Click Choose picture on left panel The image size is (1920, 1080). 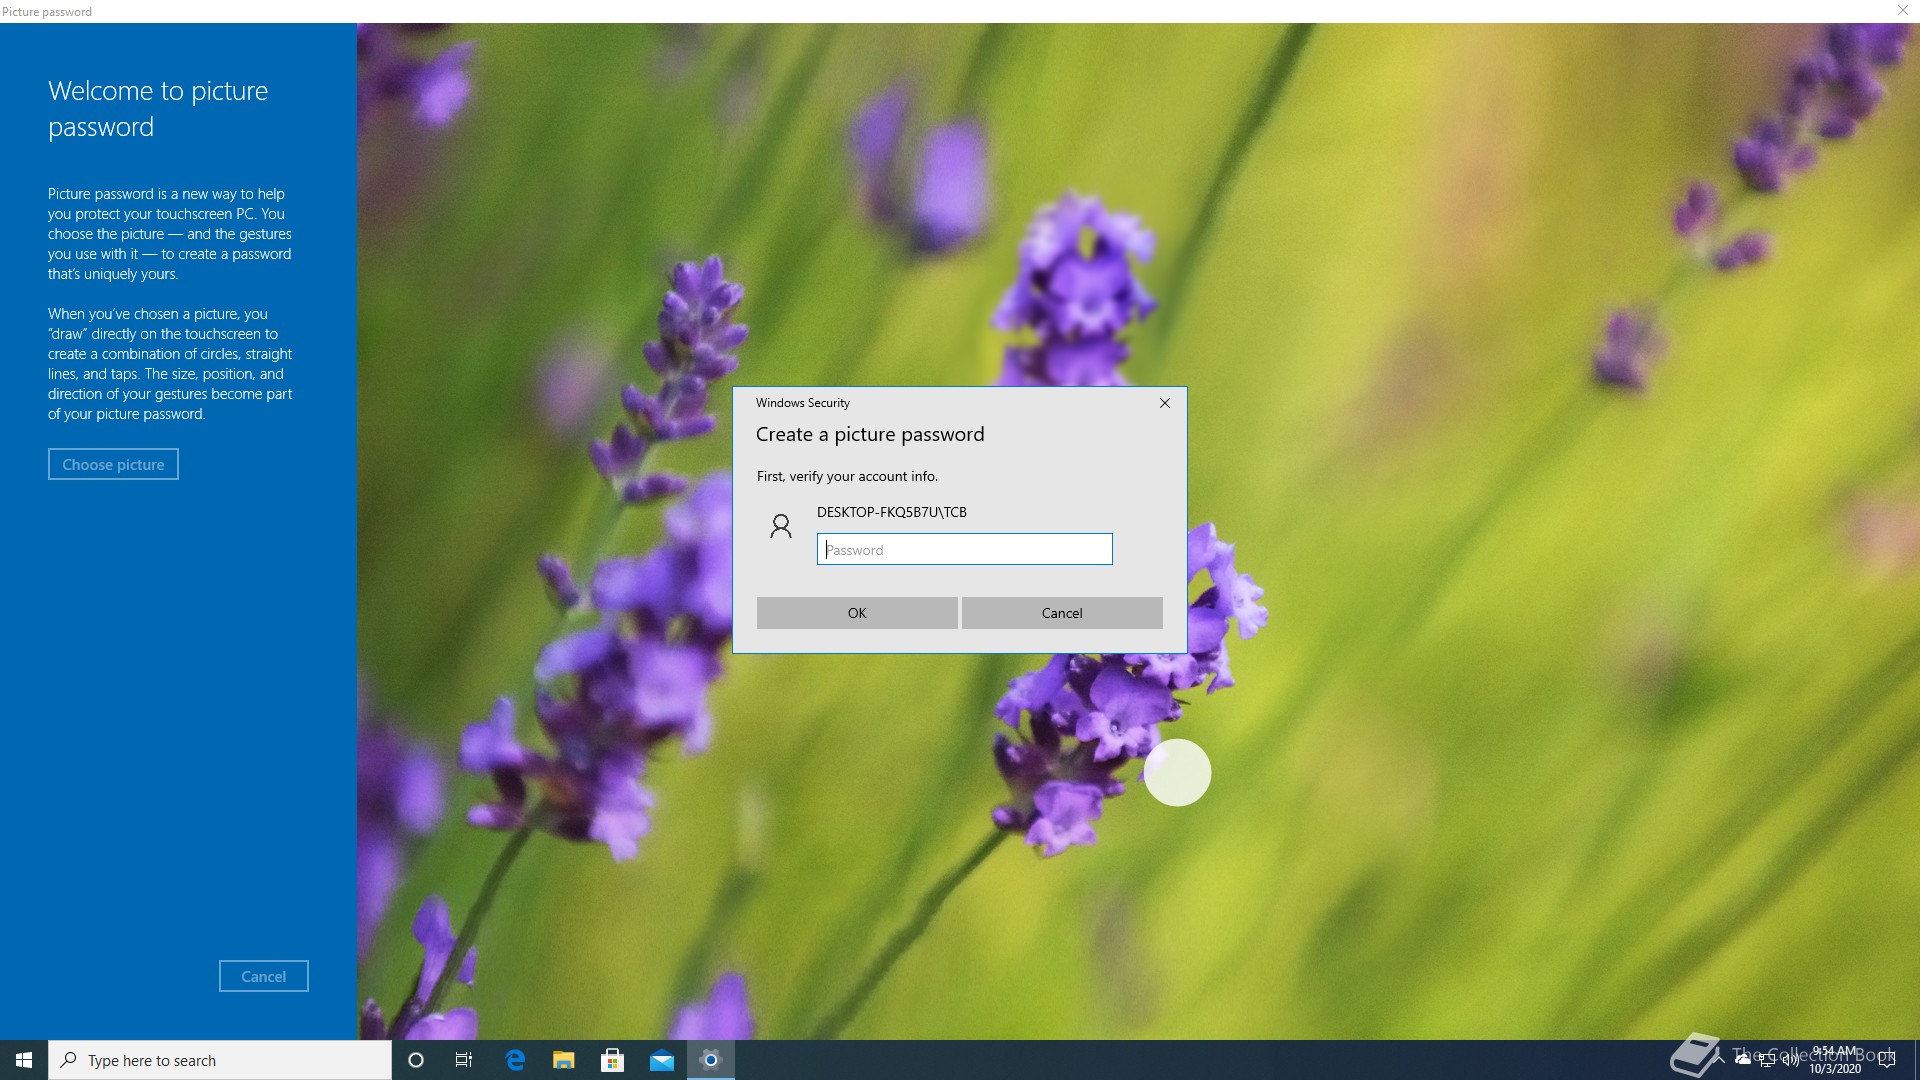(x=113, y=464)
